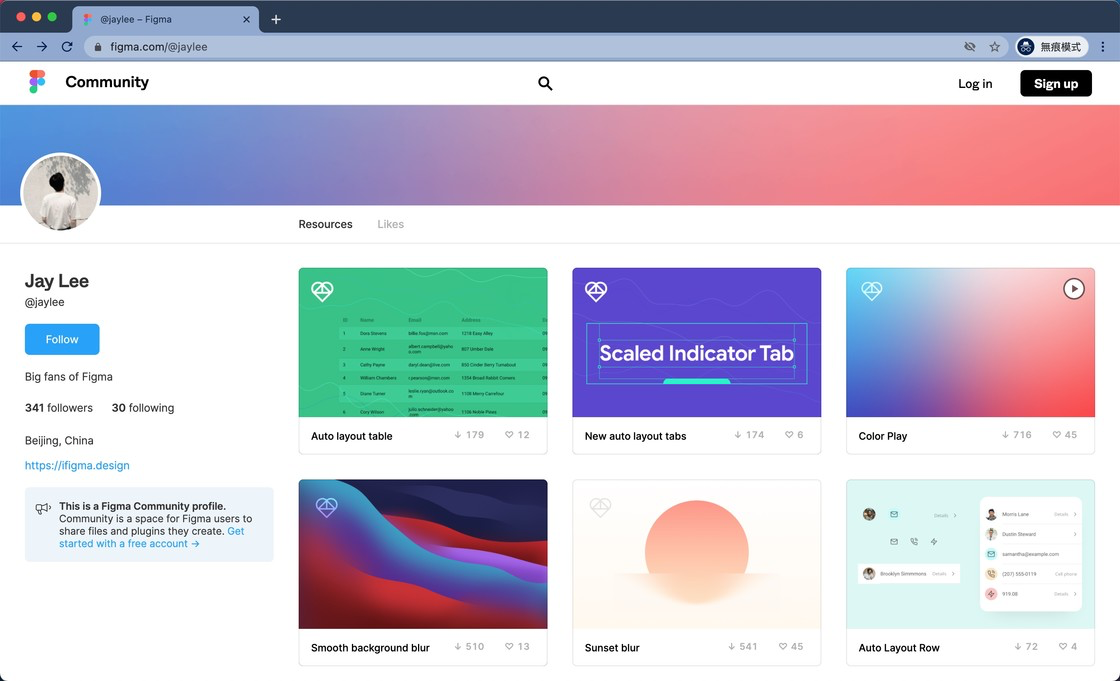This screenshot has height=681, width=1120.
Task: Like the Auto Layout Row file
Action: 1063,646
